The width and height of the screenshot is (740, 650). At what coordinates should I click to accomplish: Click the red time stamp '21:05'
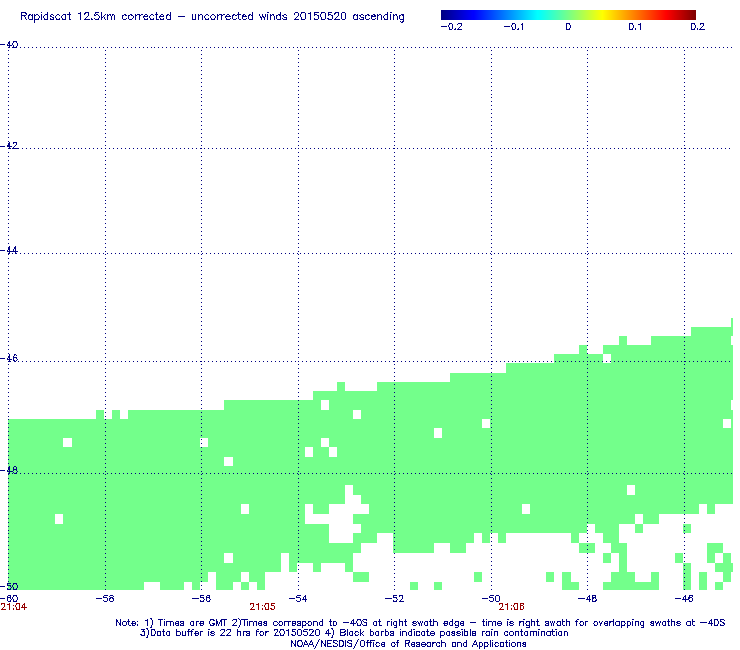click(262, 607)
